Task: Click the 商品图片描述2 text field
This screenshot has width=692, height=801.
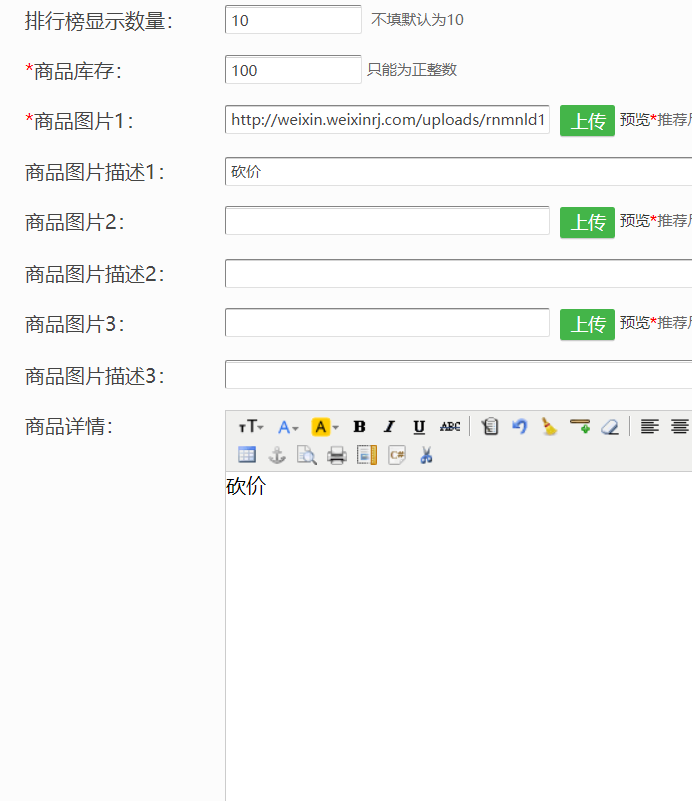Action: (458, 273)
